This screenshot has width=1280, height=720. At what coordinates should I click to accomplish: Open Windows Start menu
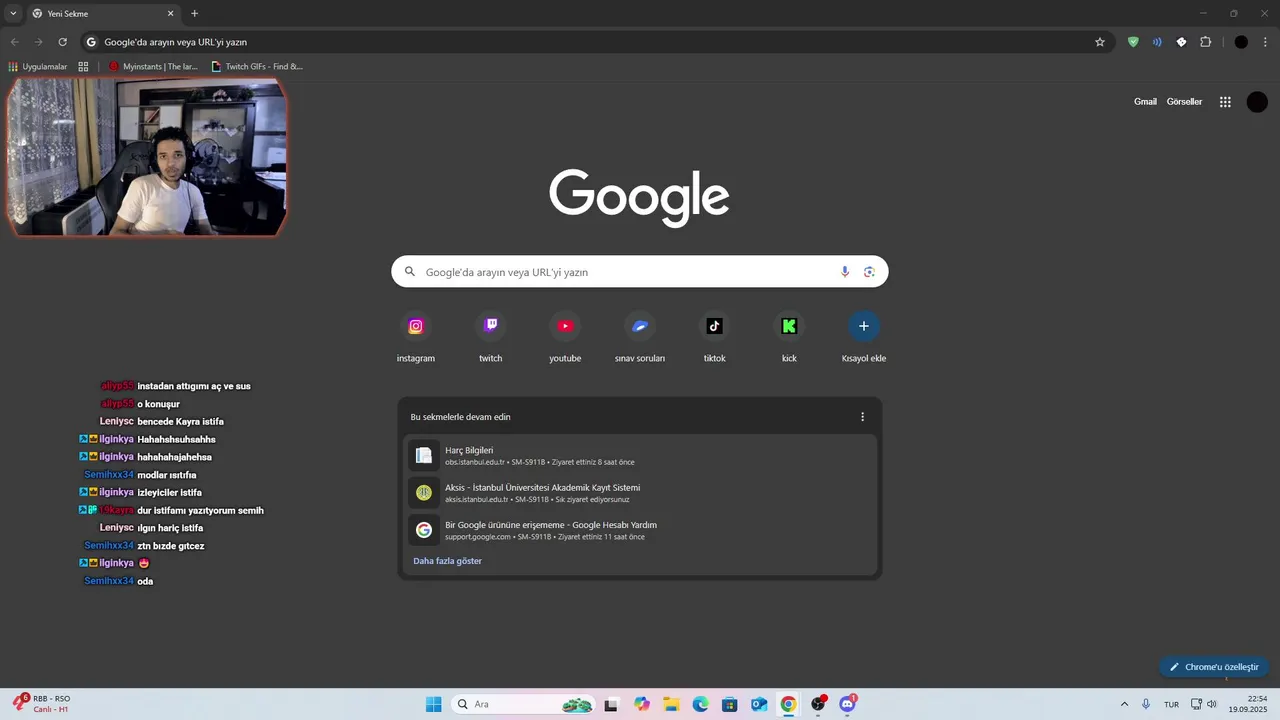tap(433, 704)
